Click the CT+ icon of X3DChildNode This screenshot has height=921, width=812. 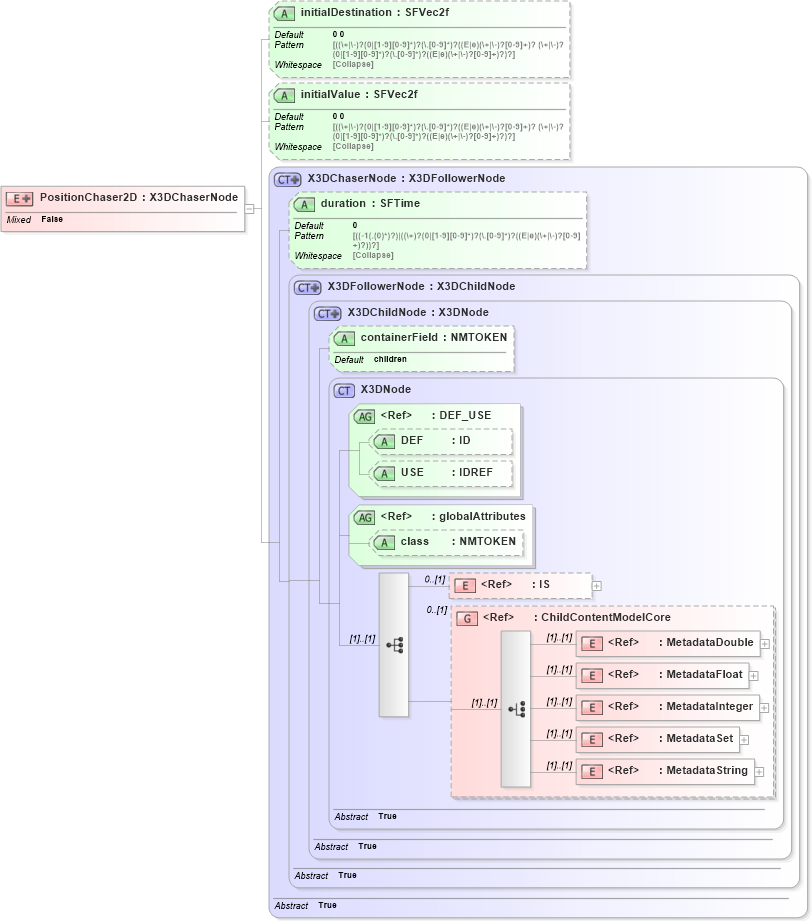click(328, 314)
